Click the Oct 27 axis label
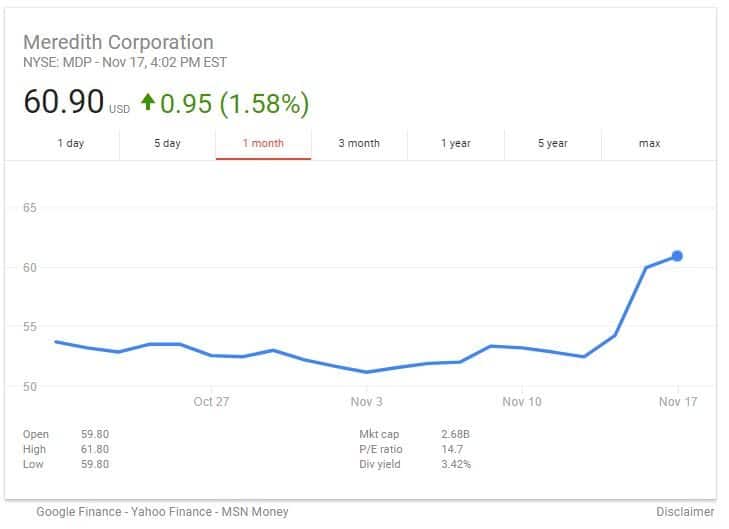The image size is (729, 529). 211,402
